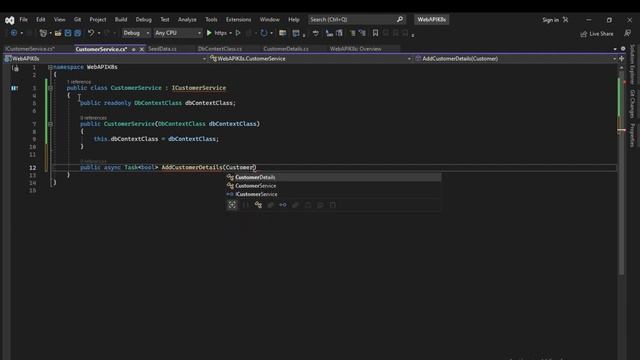This screenshot has height=360, width=640.
Task: Click the WebAPIX8s solution name button
Action: 431,20
